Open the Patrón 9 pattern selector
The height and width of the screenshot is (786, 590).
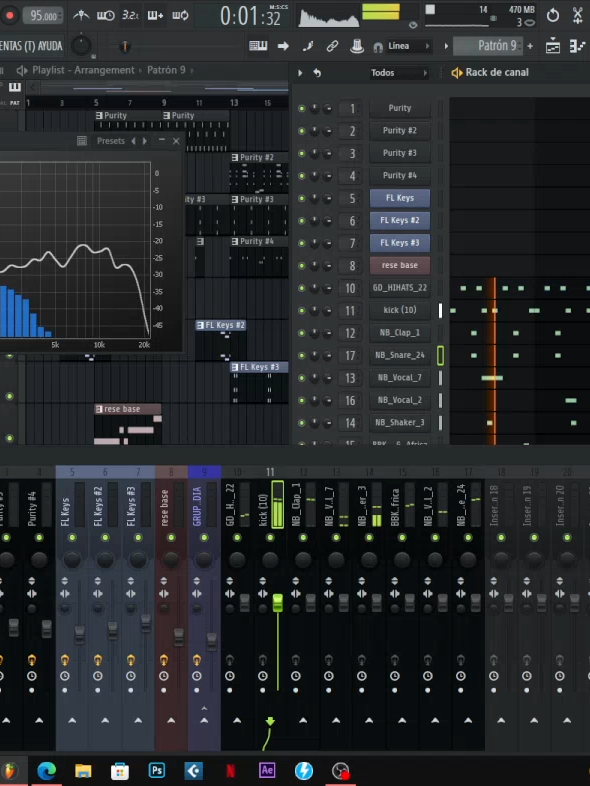[x=488, y=46]
